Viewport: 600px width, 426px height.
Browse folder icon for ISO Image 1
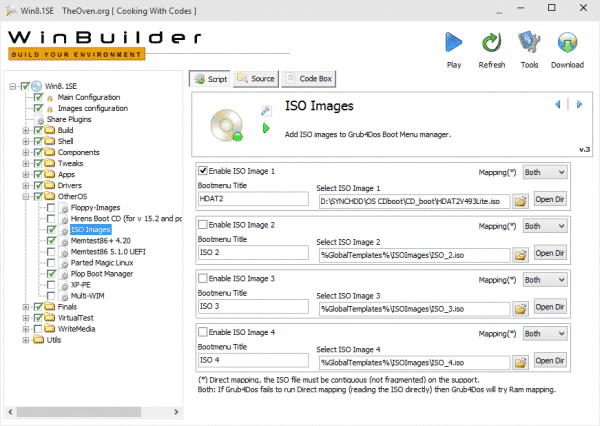click(520, 201)
